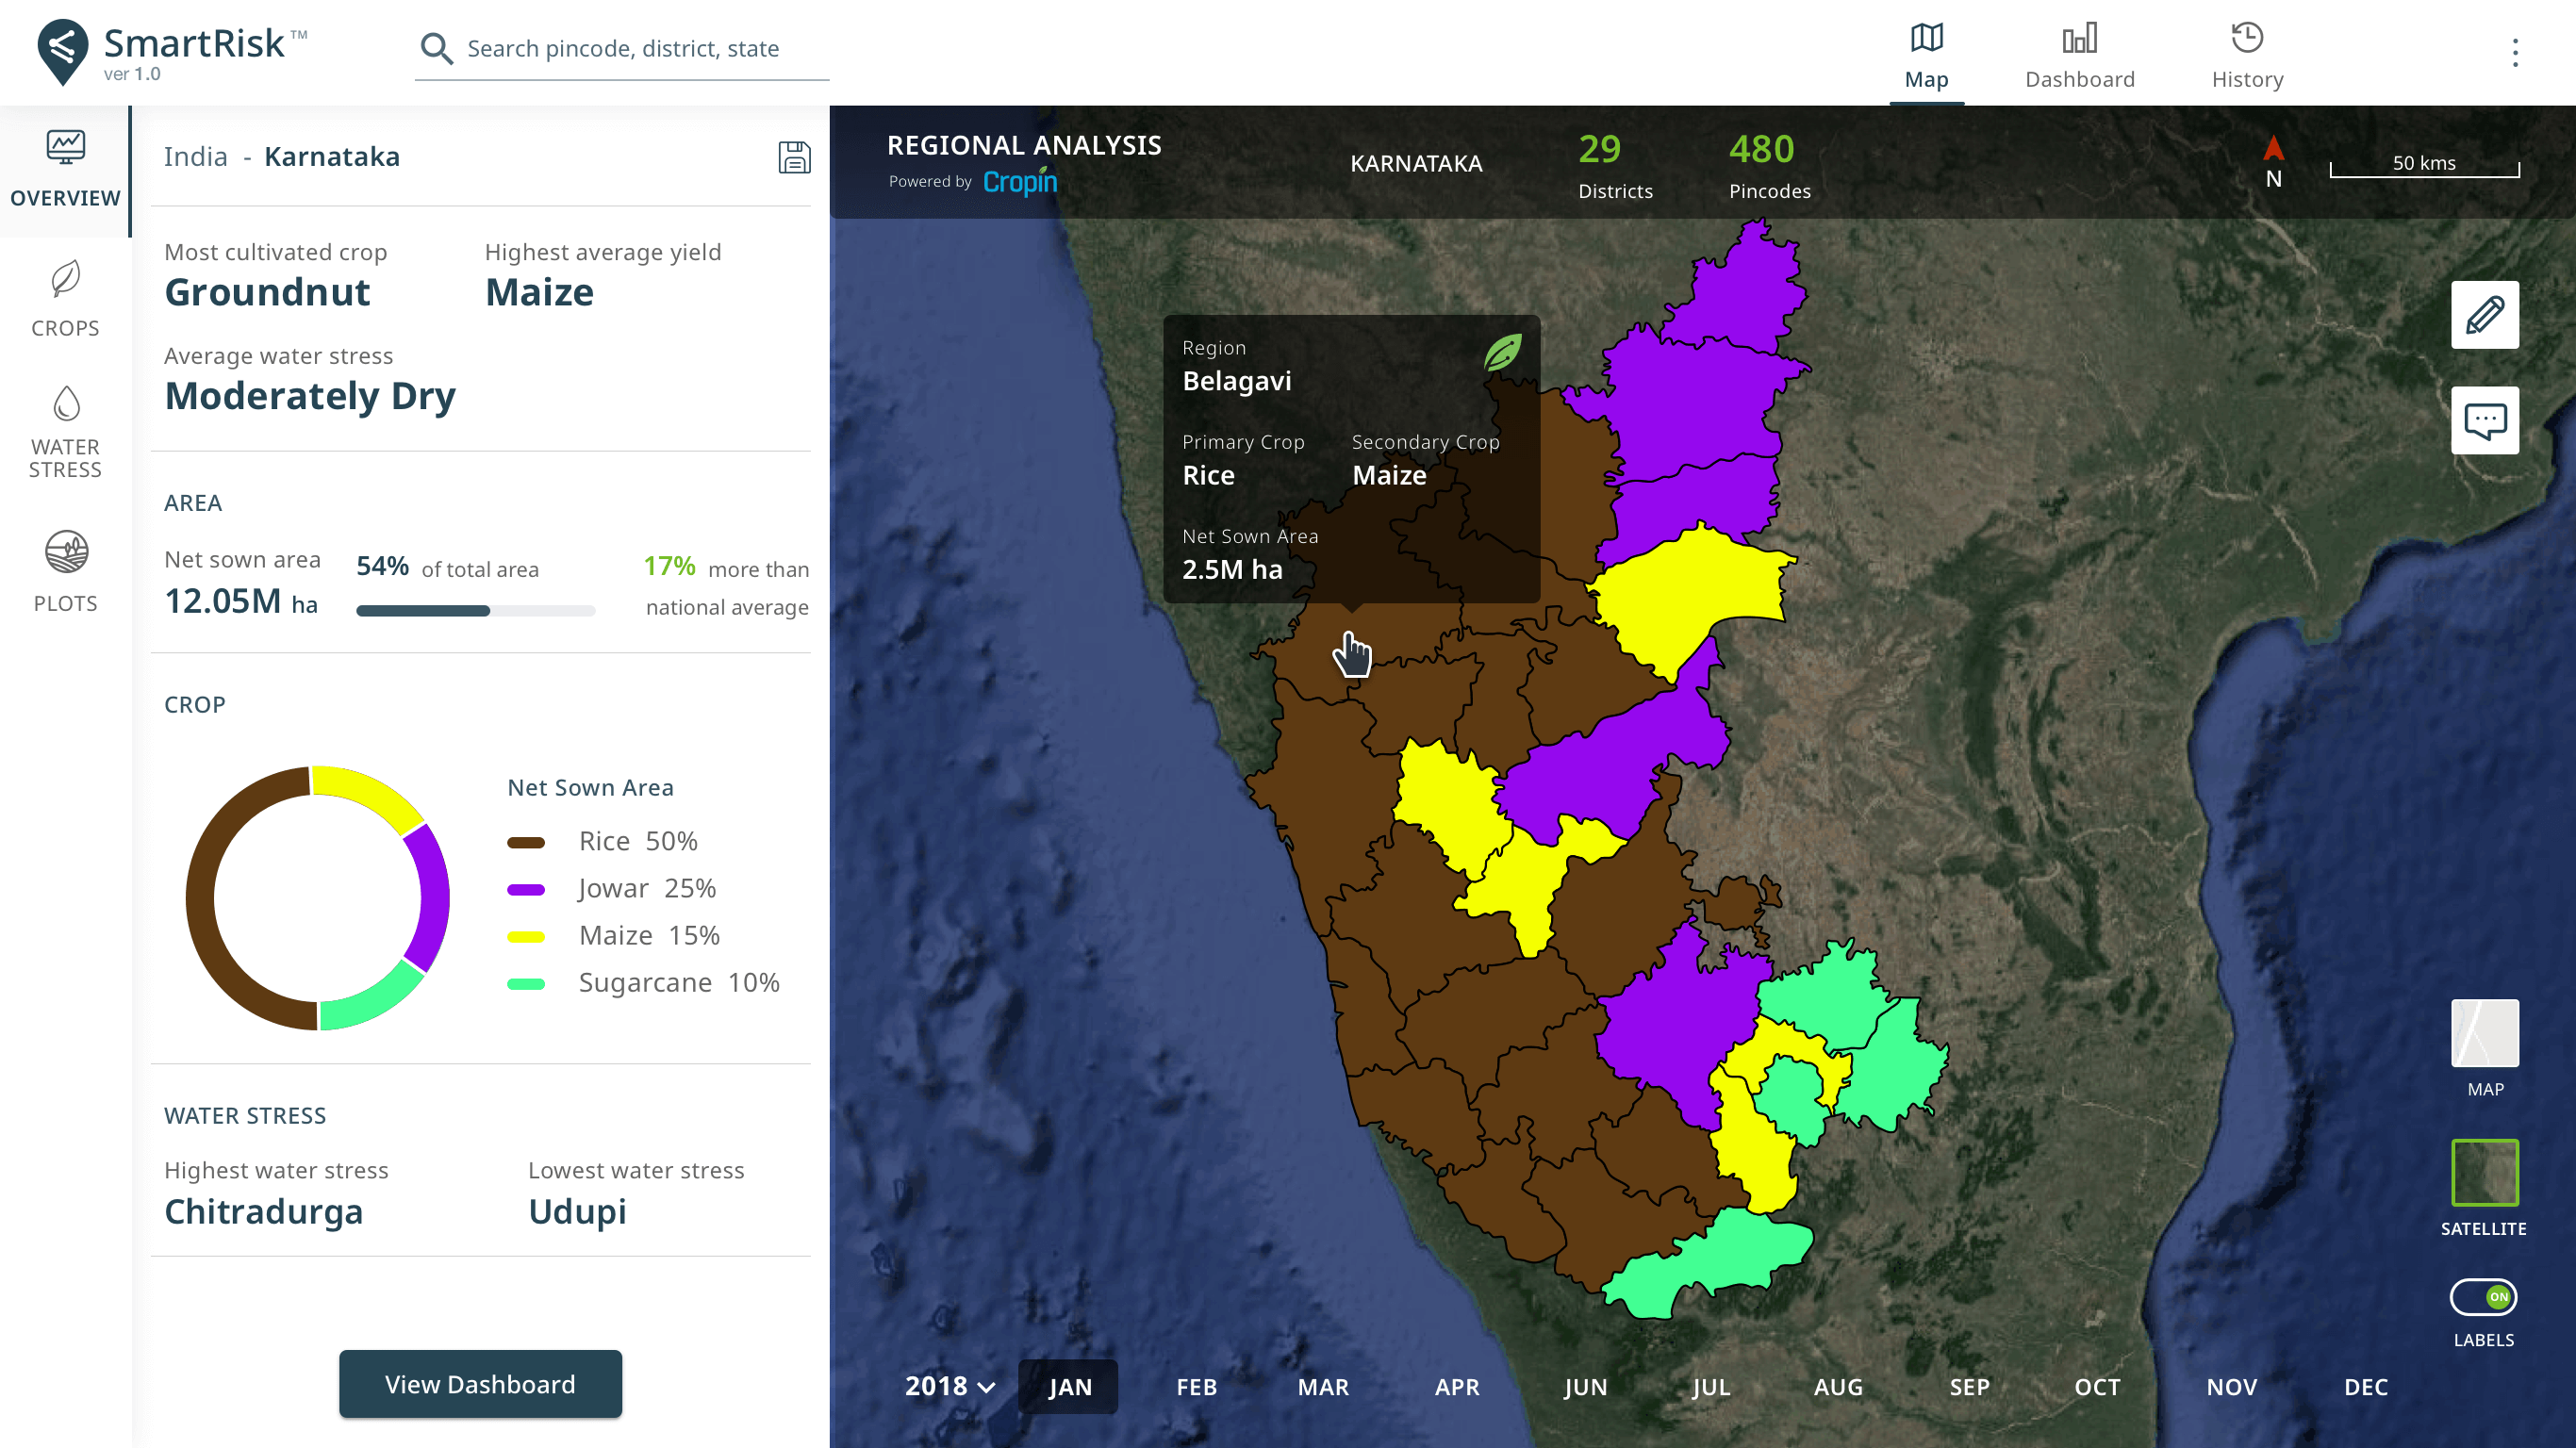Open the History tab

click(2247, 56)
